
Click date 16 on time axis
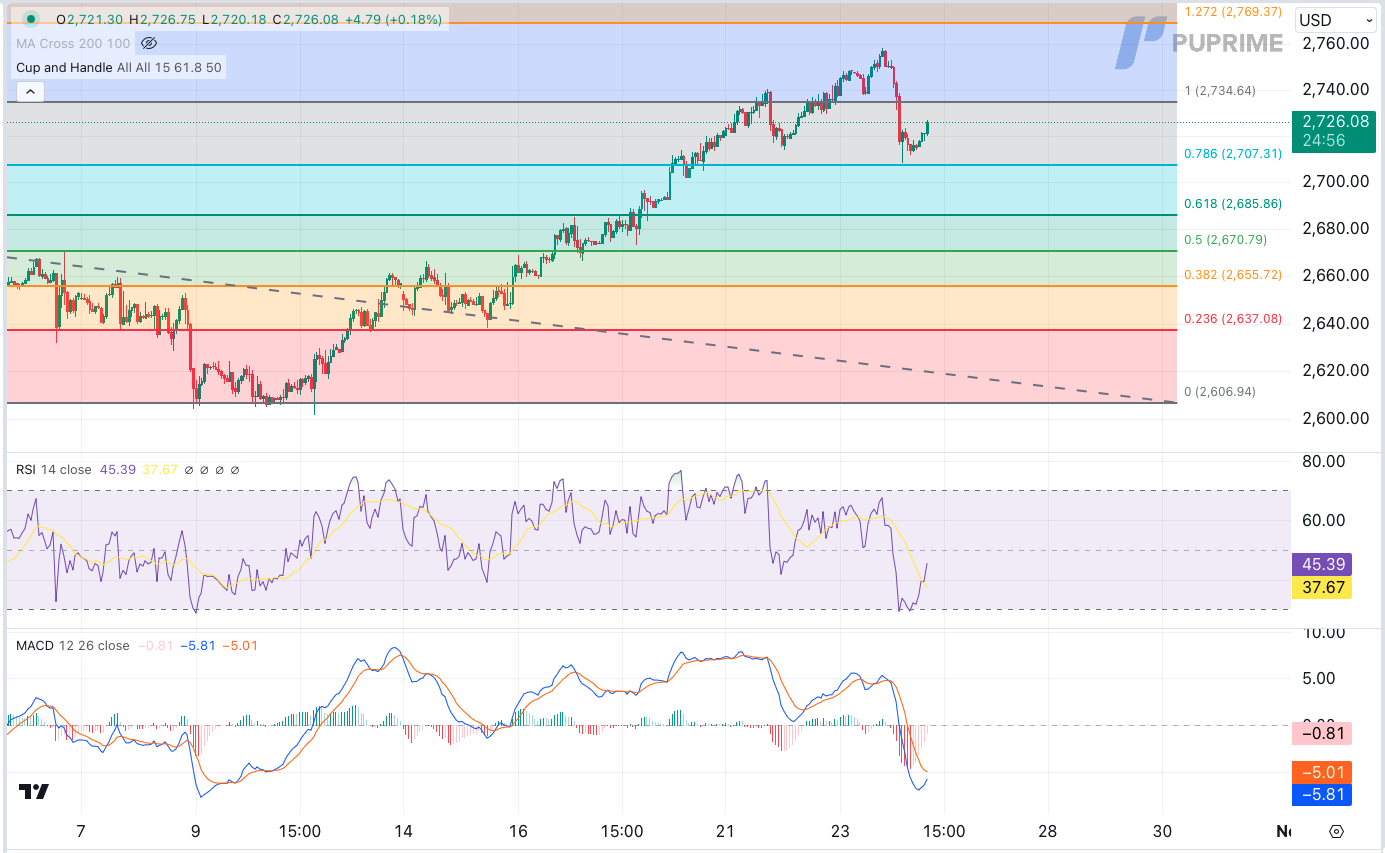coord(518,831)
